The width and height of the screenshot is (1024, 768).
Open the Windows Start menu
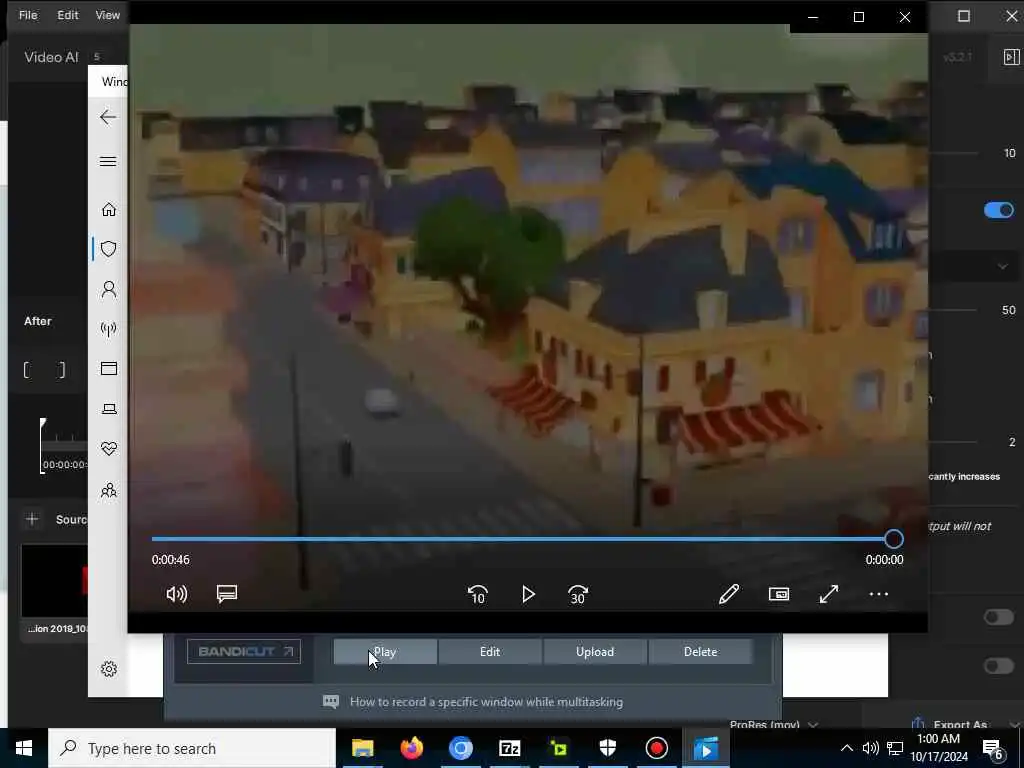point(24,748)
